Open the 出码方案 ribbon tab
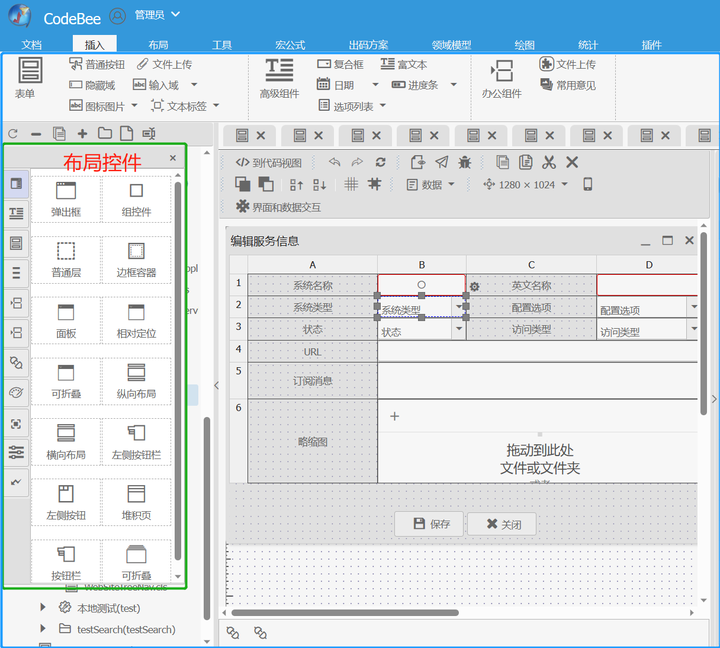Image resolution: width=720 pixels, height=648 pixels. click(x=368, y=45)
